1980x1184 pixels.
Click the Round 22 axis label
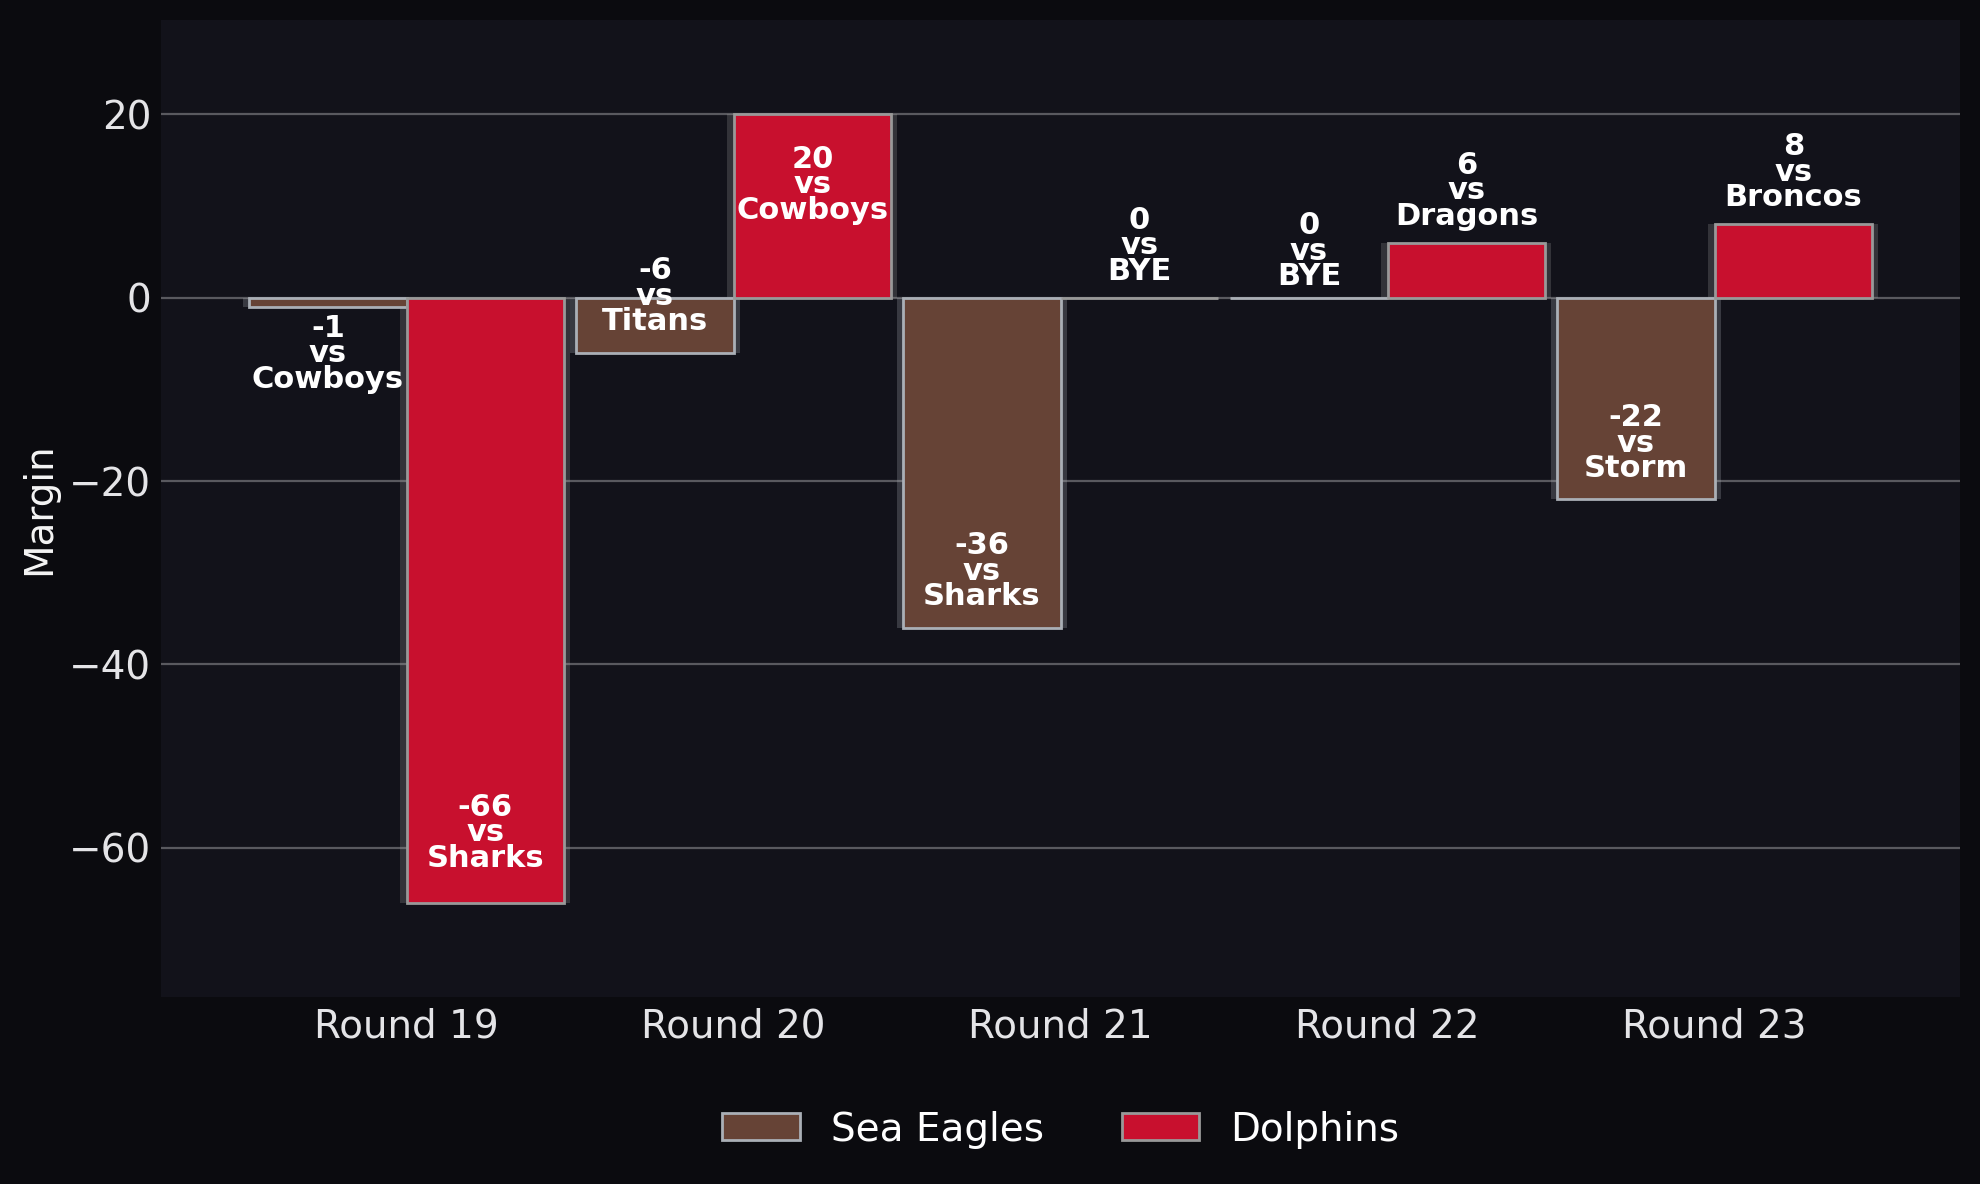pyautogui.click(x=1387, y=1025)
